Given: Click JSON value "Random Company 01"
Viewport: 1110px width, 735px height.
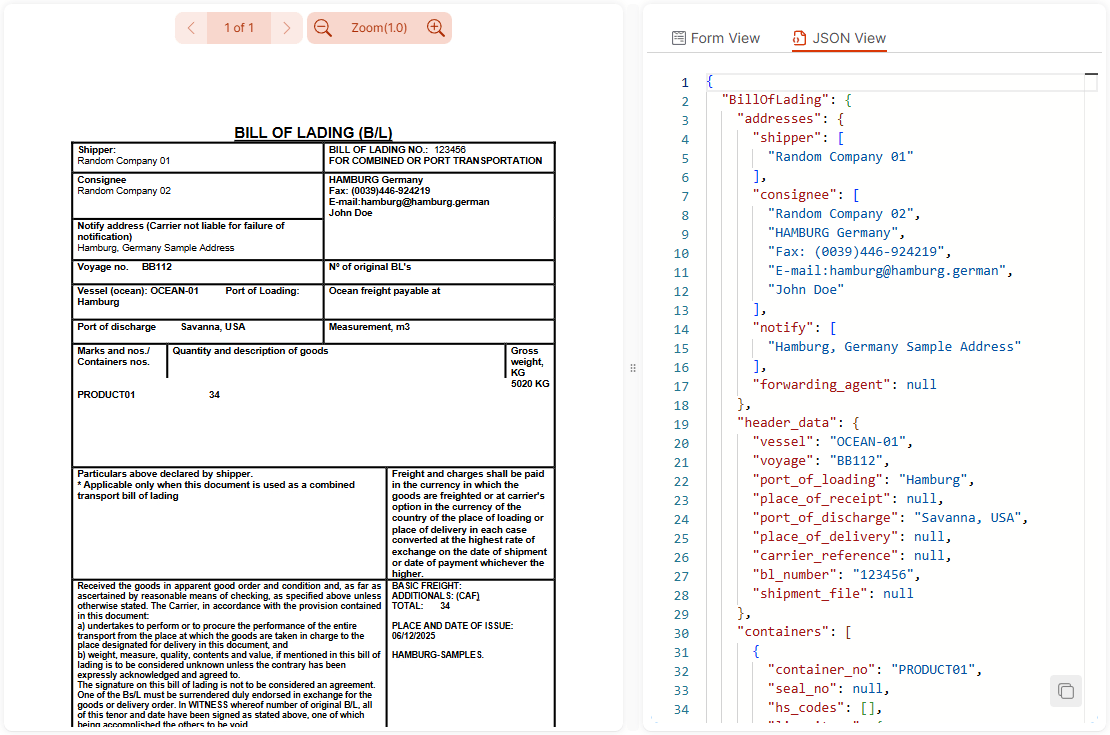Looking at the screenshot, I should [840, 157].
